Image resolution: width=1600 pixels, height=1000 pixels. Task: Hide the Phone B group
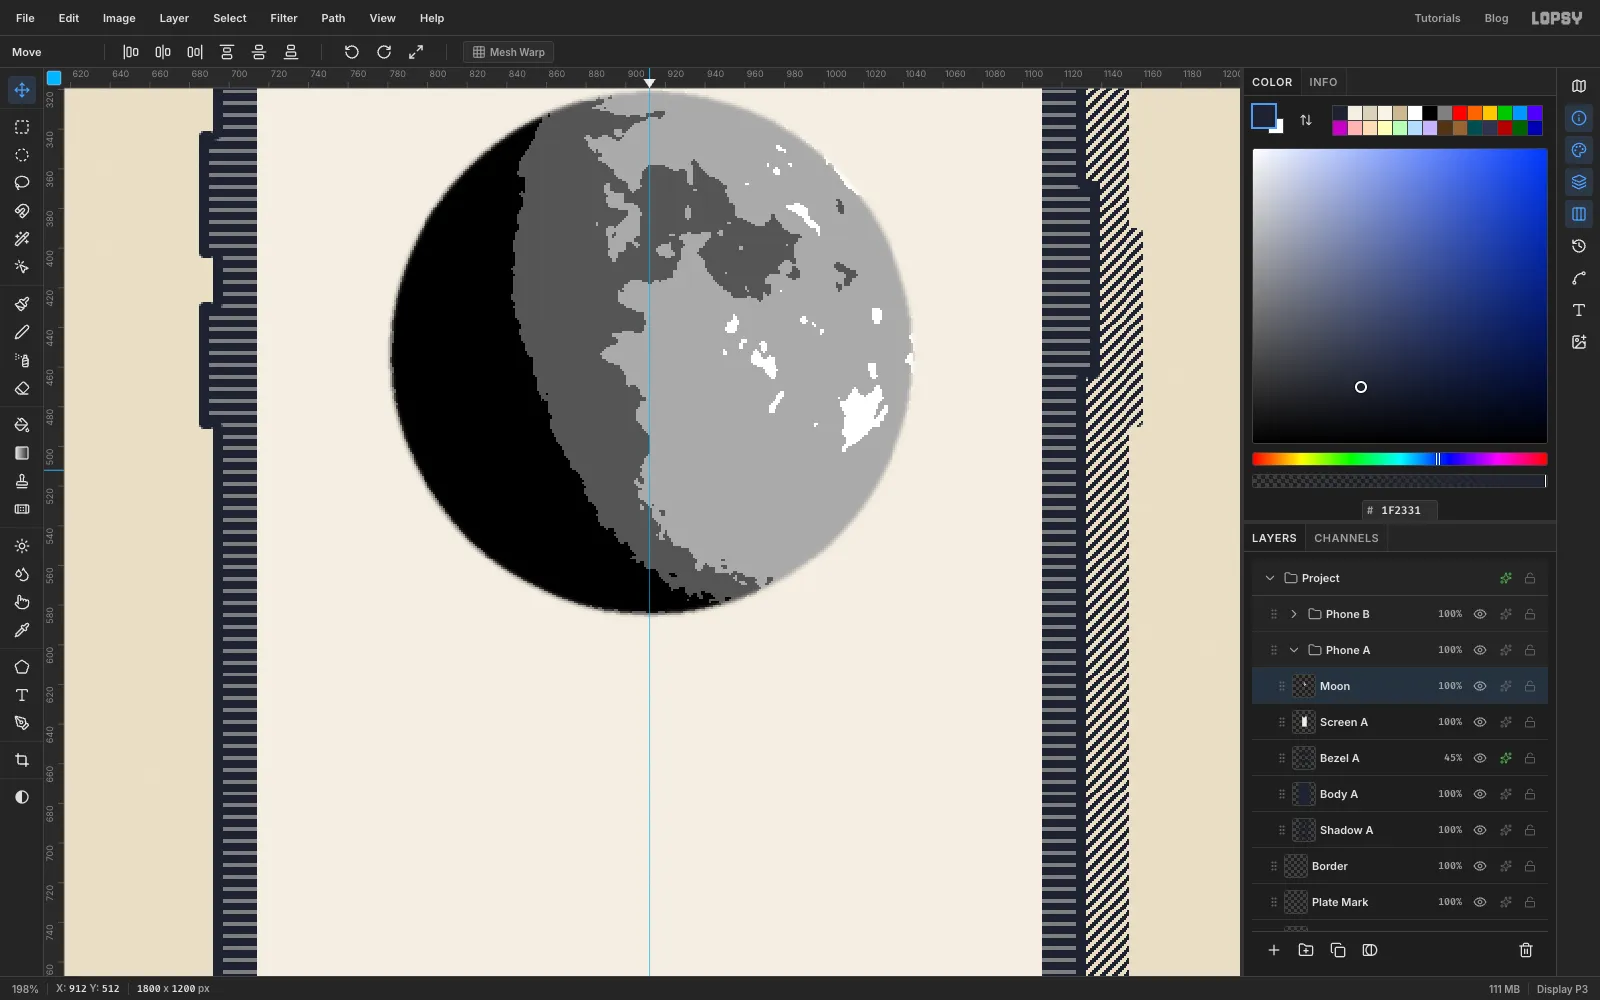pos(1480,614)
